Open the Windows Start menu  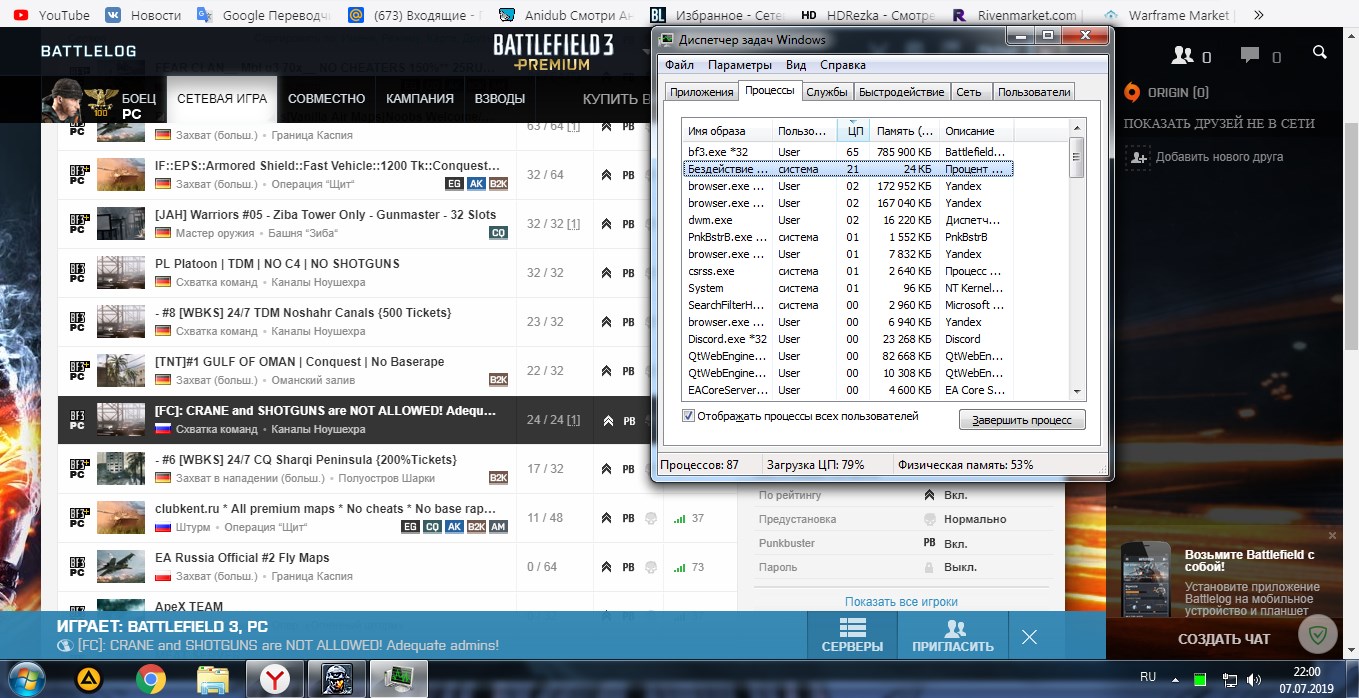[x=28, y=680]
